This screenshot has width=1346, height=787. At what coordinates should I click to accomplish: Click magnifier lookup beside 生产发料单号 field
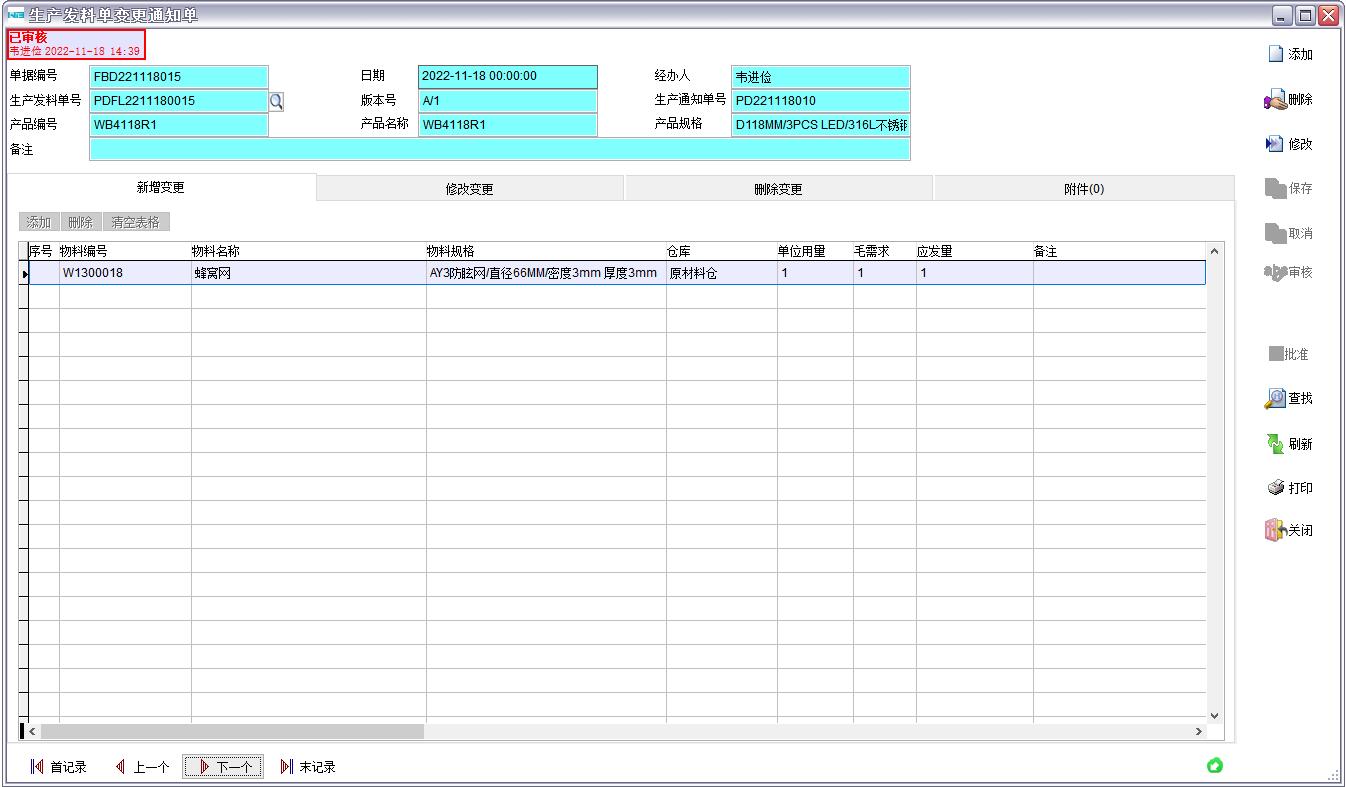coord(277,101)
